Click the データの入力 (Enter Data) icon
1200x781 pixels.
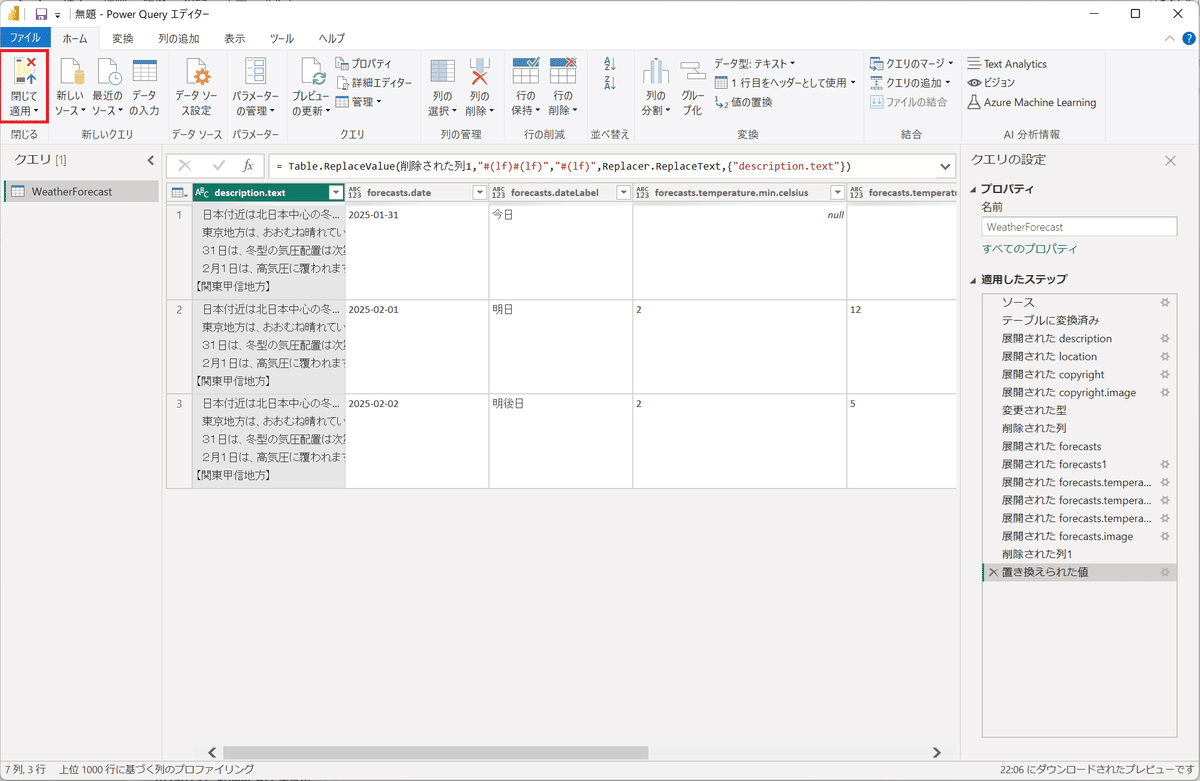(144, 72)
